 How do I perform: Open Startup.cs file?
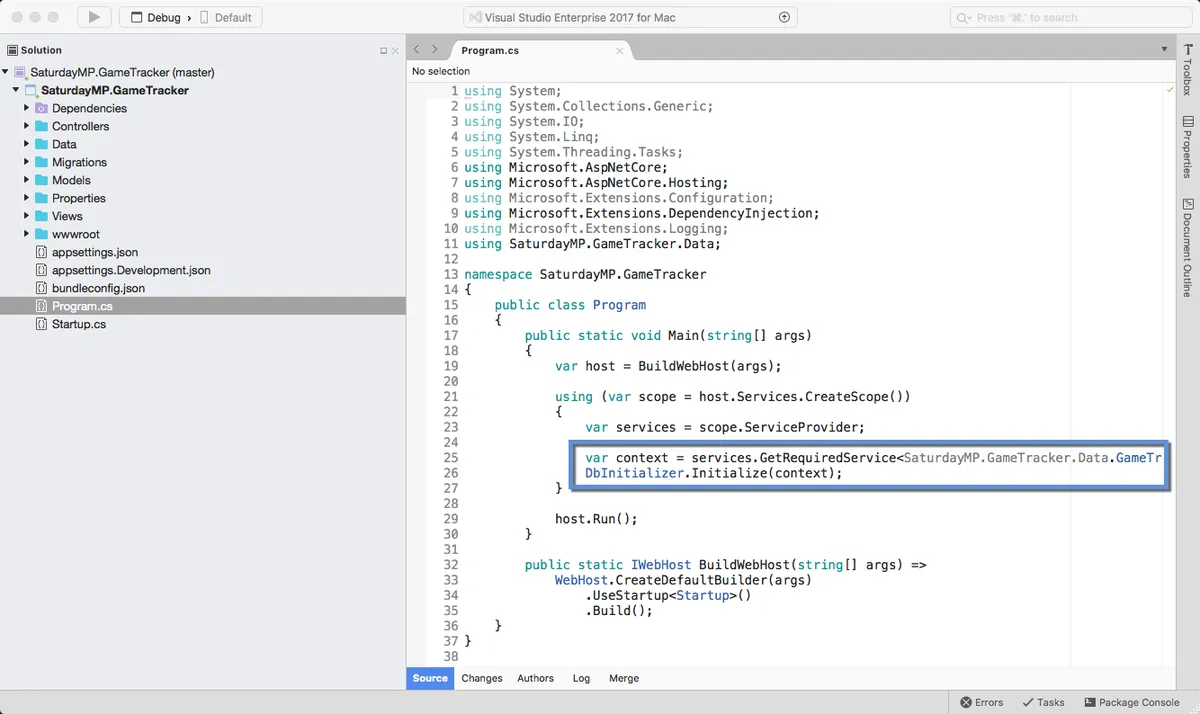click(79, 324)
